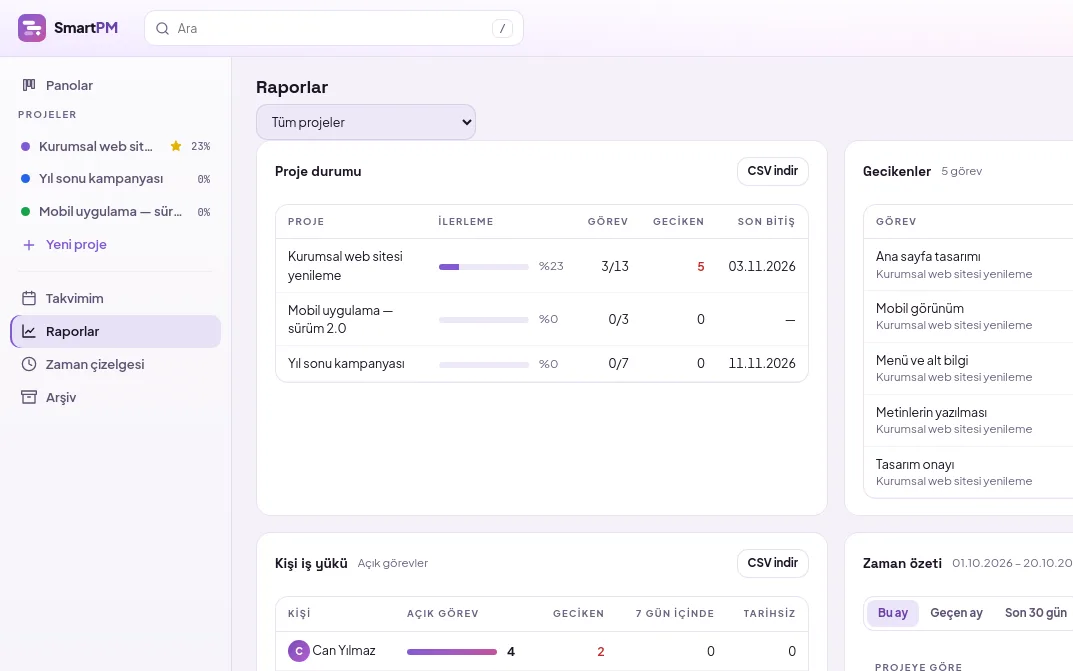Click the green dot beside Mobil uygulama
Screen dimensions: 1073x671
[x=25, y=211]
